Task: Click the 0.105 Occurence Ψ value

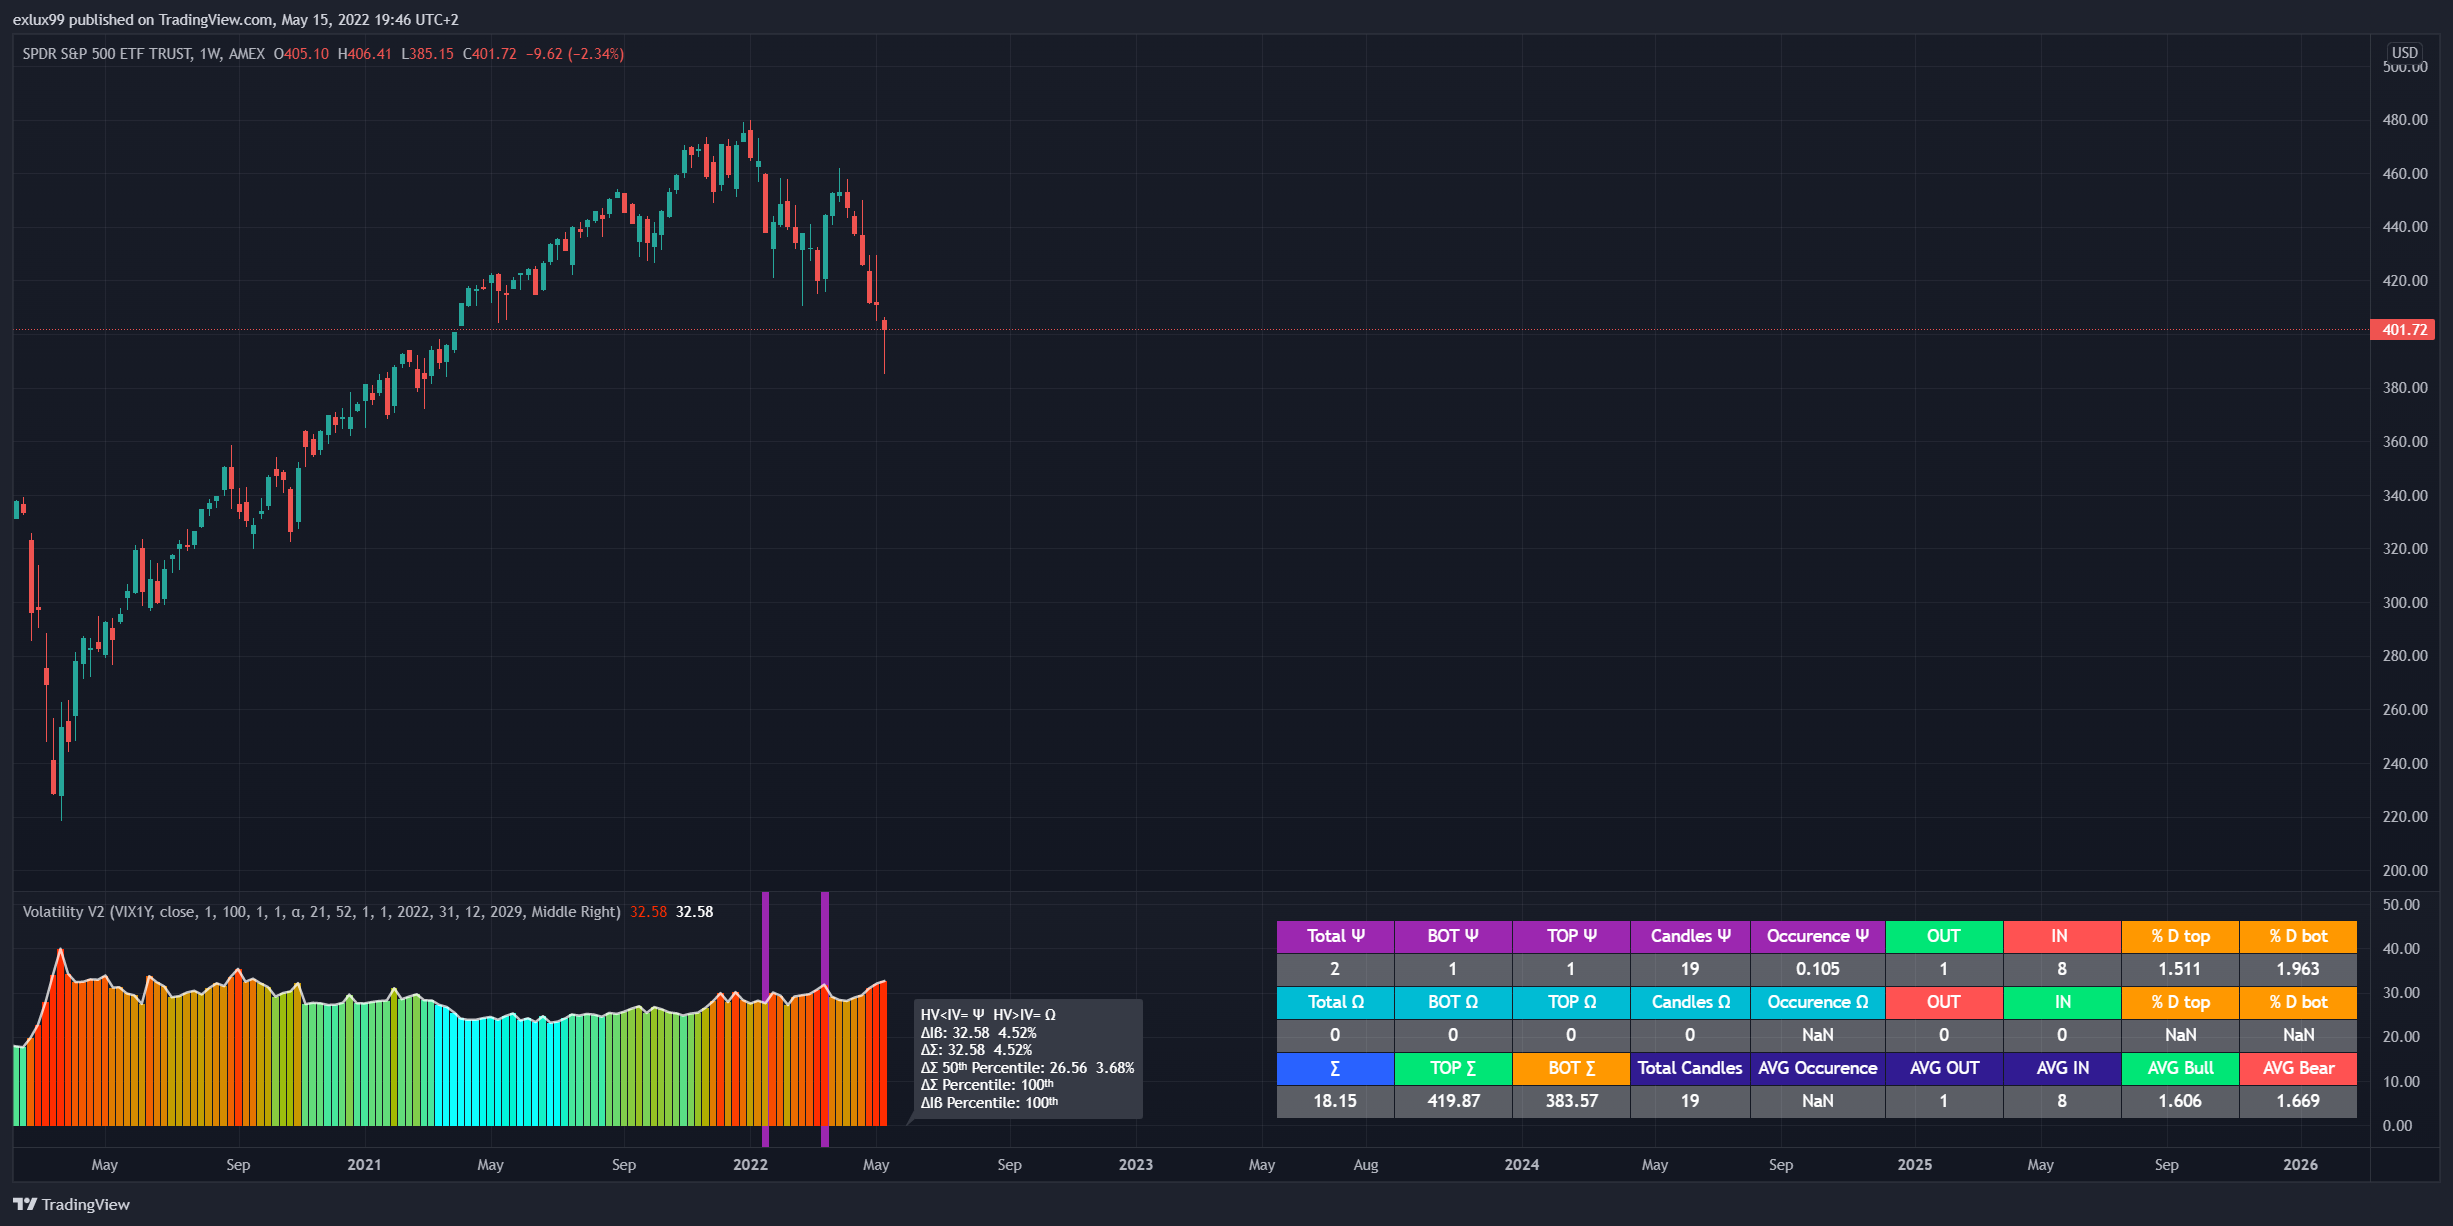Action: 1818,970
